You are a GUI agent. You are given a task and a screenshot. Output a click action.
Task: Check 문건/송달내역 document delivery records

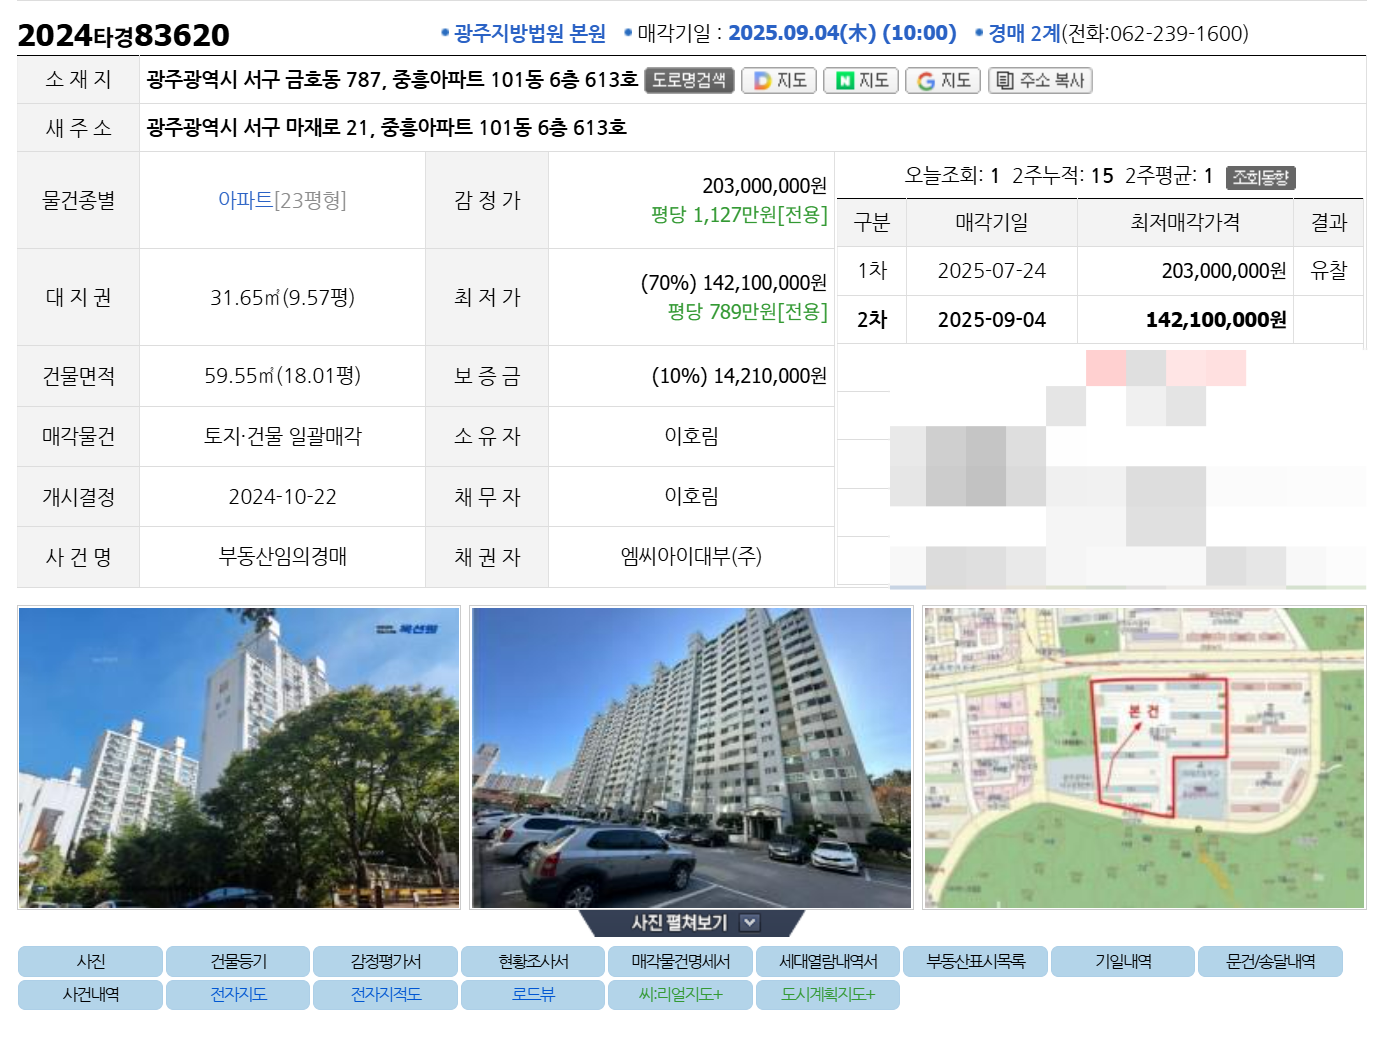[x=1269, y=961]
